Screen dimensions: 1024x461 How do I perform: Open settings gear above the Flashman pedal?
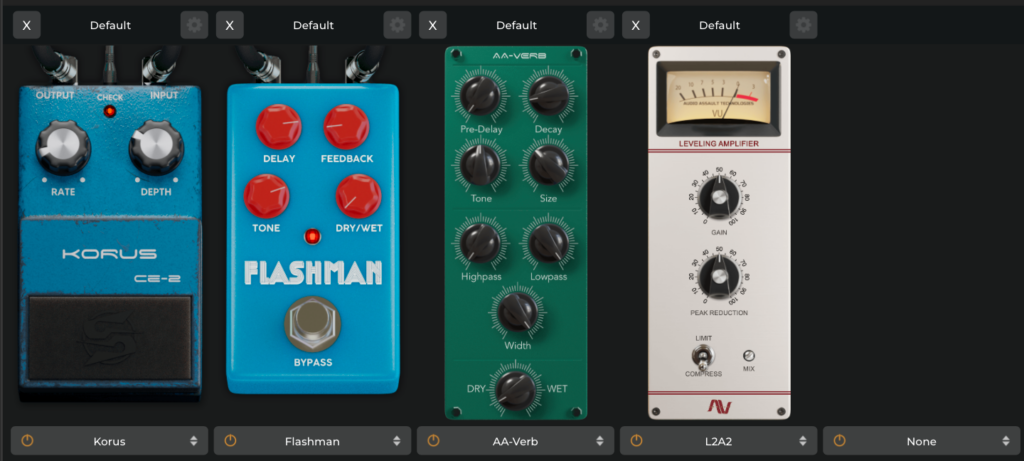[x=398, y=25]
